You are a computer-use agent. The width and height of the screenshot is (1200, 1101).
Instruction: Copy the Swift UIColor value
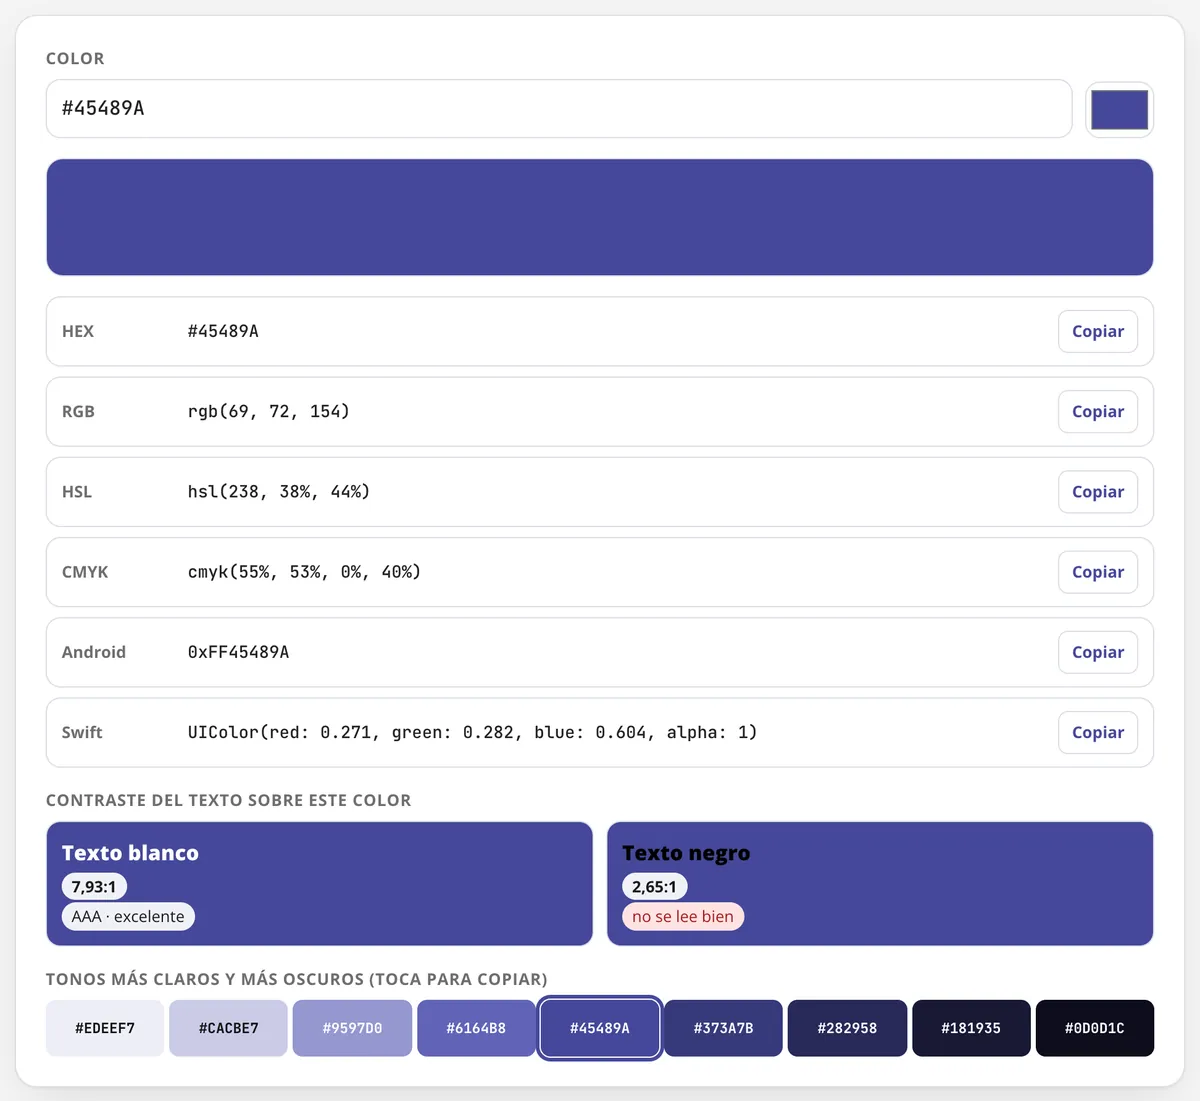point(1098,732)
